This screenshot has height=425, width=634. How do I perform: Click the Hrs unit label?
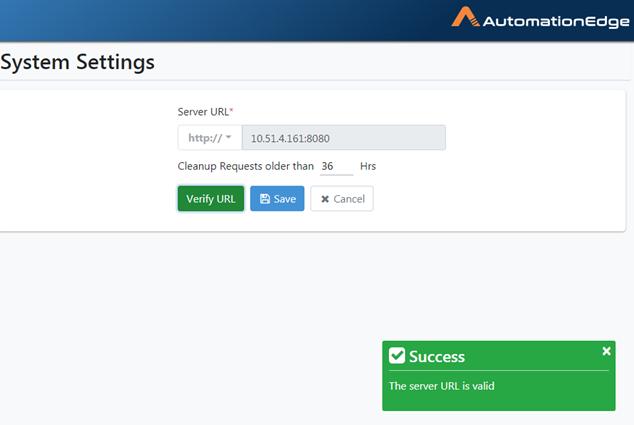point(368,166)
